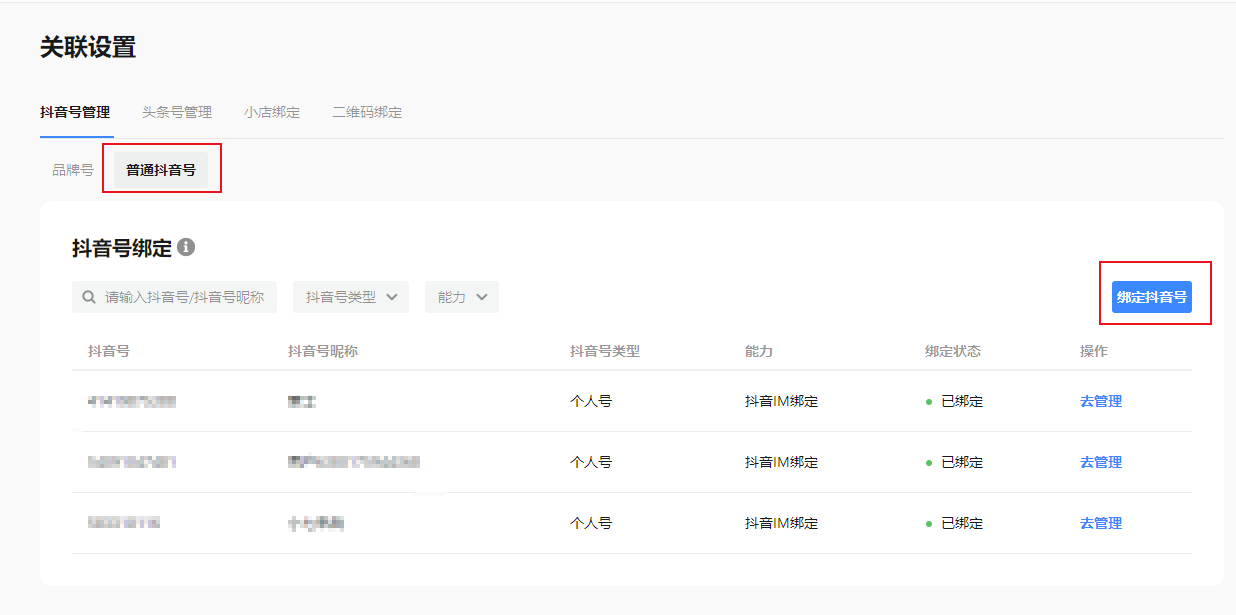Click the 抖音号昵称 column header

pos(322,351)
